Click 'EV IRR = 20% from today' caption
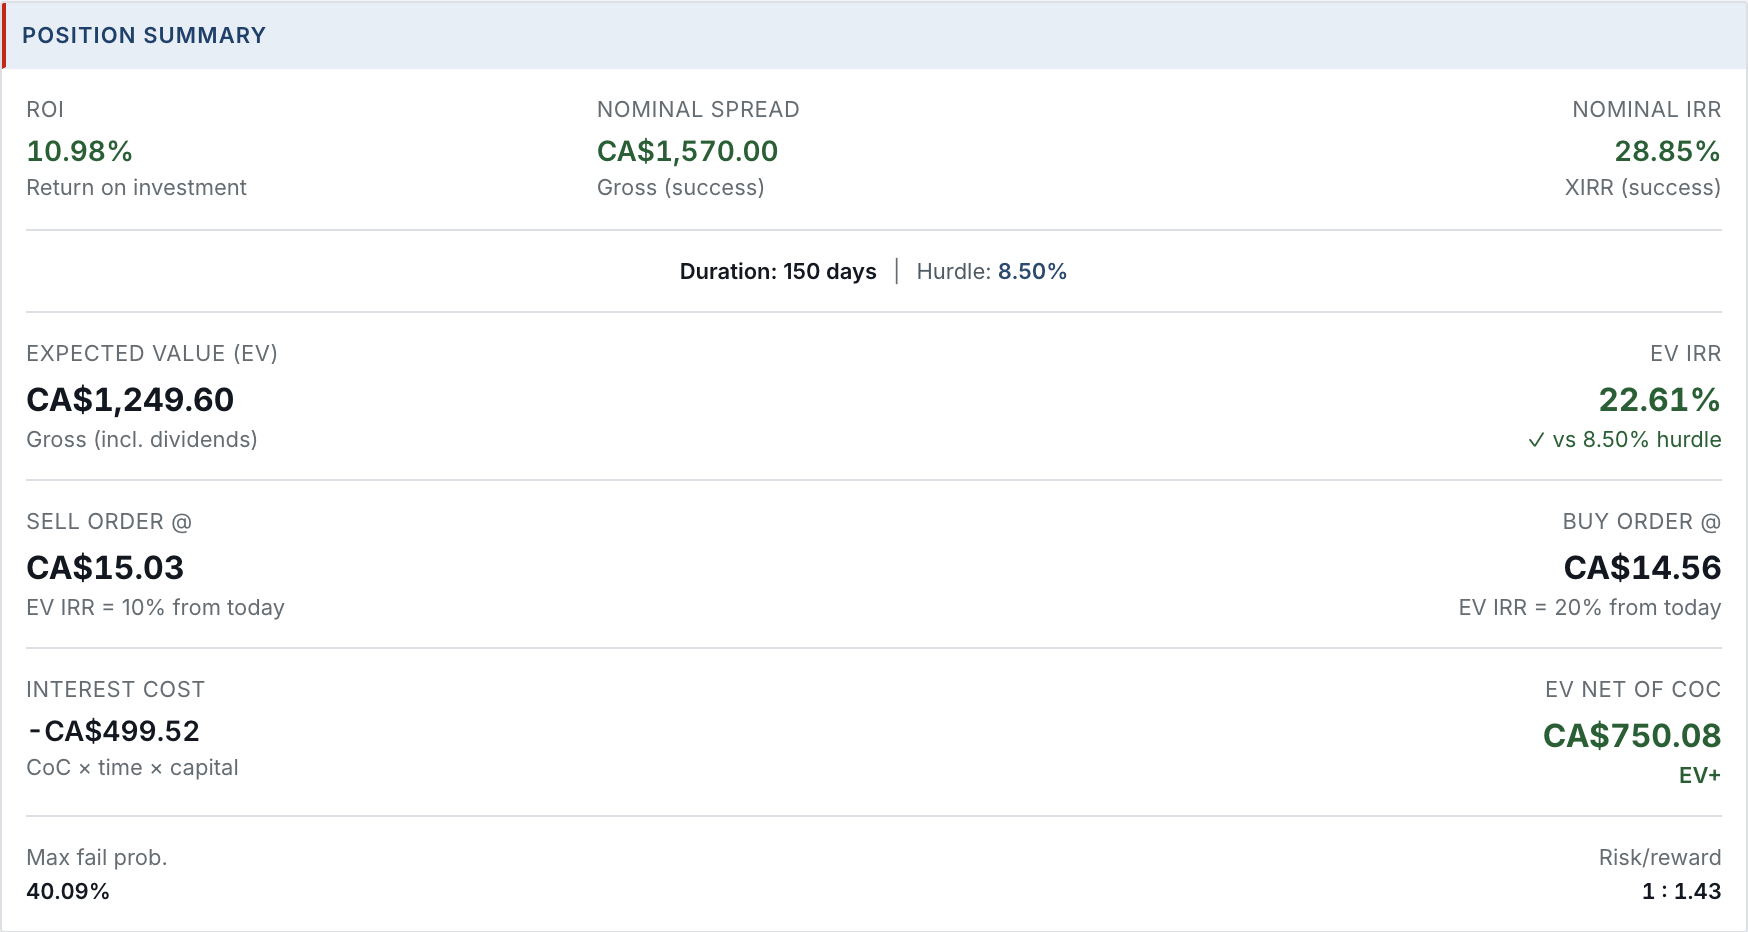The image size is (1748, 932). tap(1590, 608)
